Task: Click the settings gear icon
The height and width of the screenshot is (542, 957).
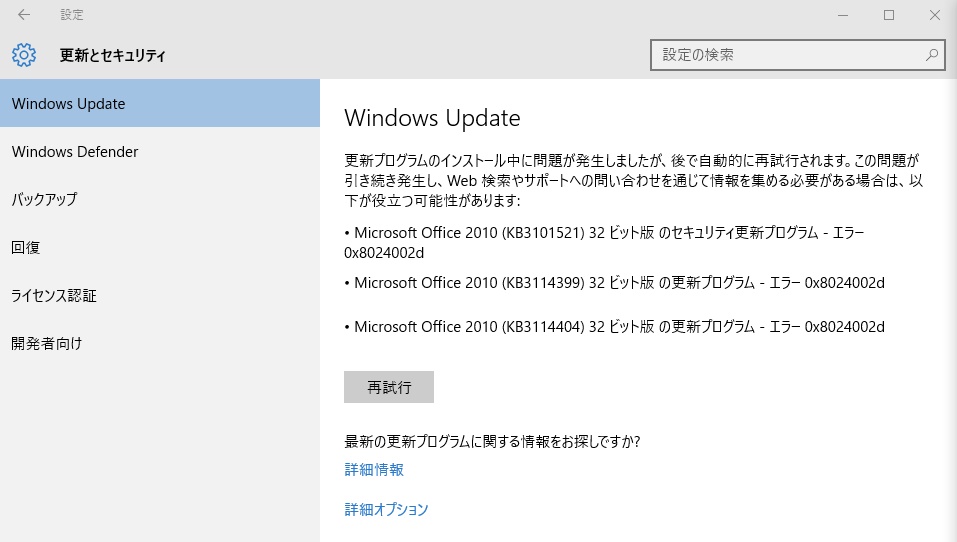Action: pyautogui.click(x=24, y=55)
